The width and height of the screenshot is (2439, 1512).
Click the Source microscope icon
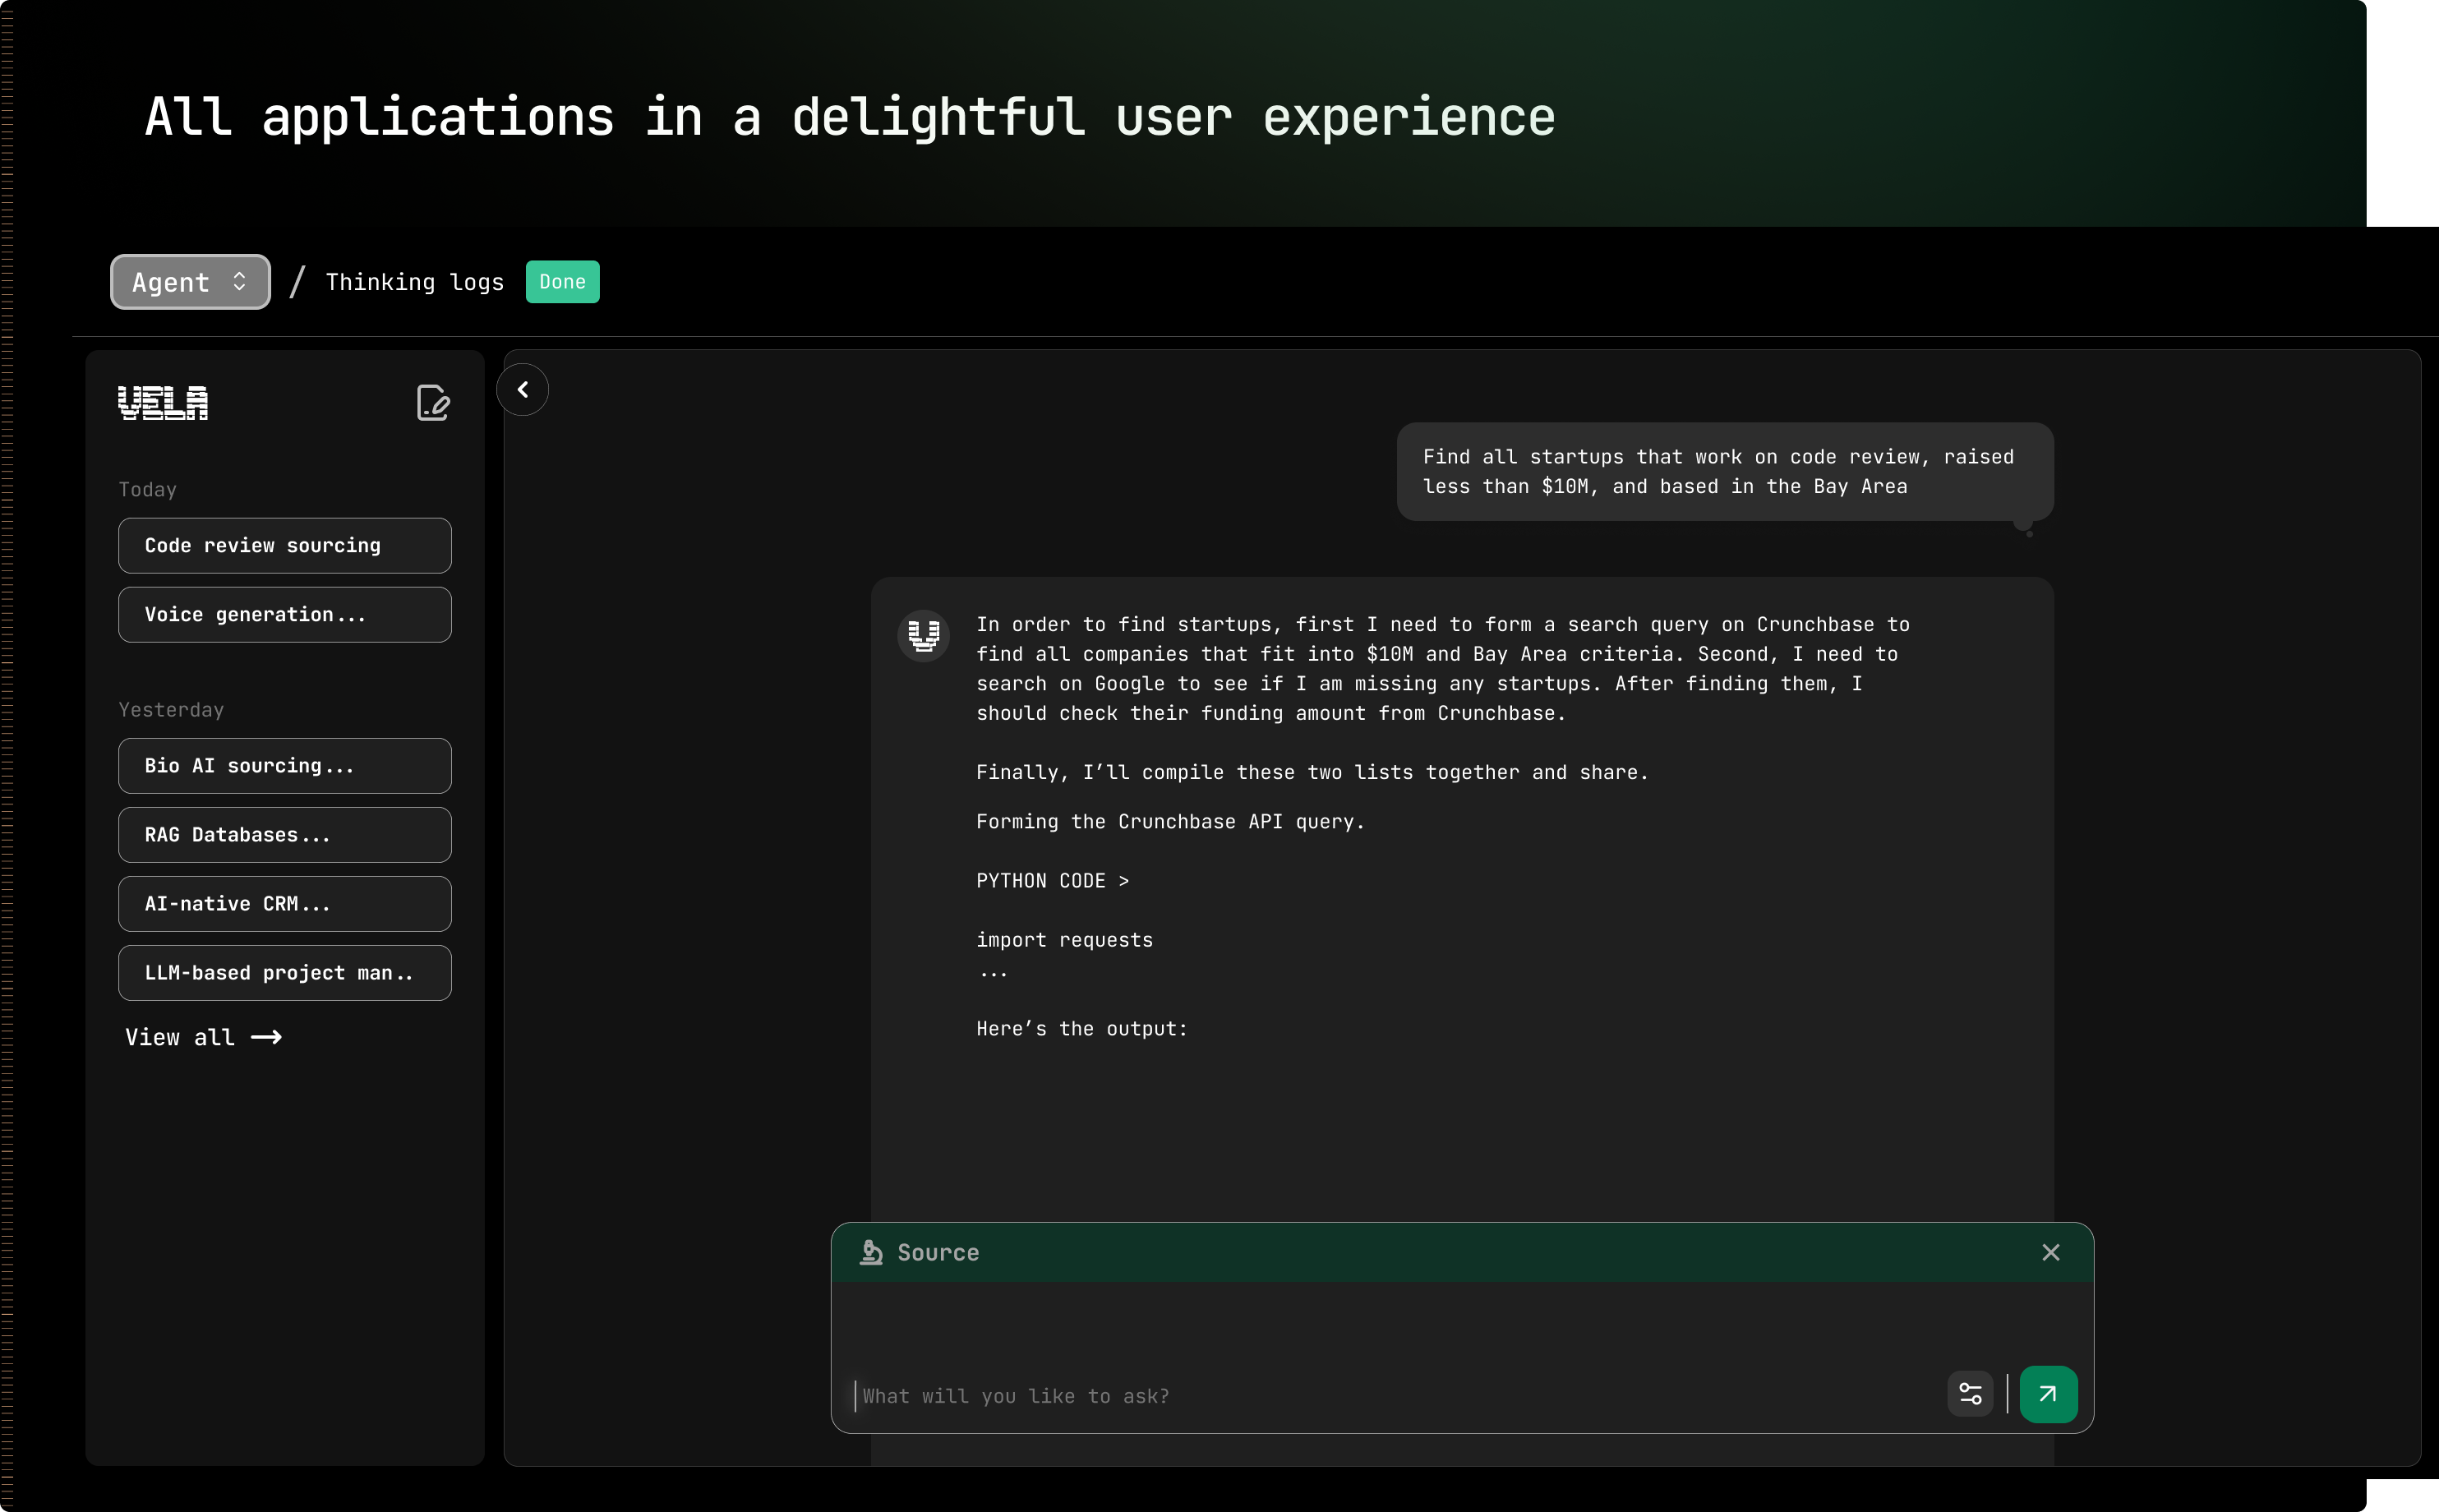(x=871, y=1252)
